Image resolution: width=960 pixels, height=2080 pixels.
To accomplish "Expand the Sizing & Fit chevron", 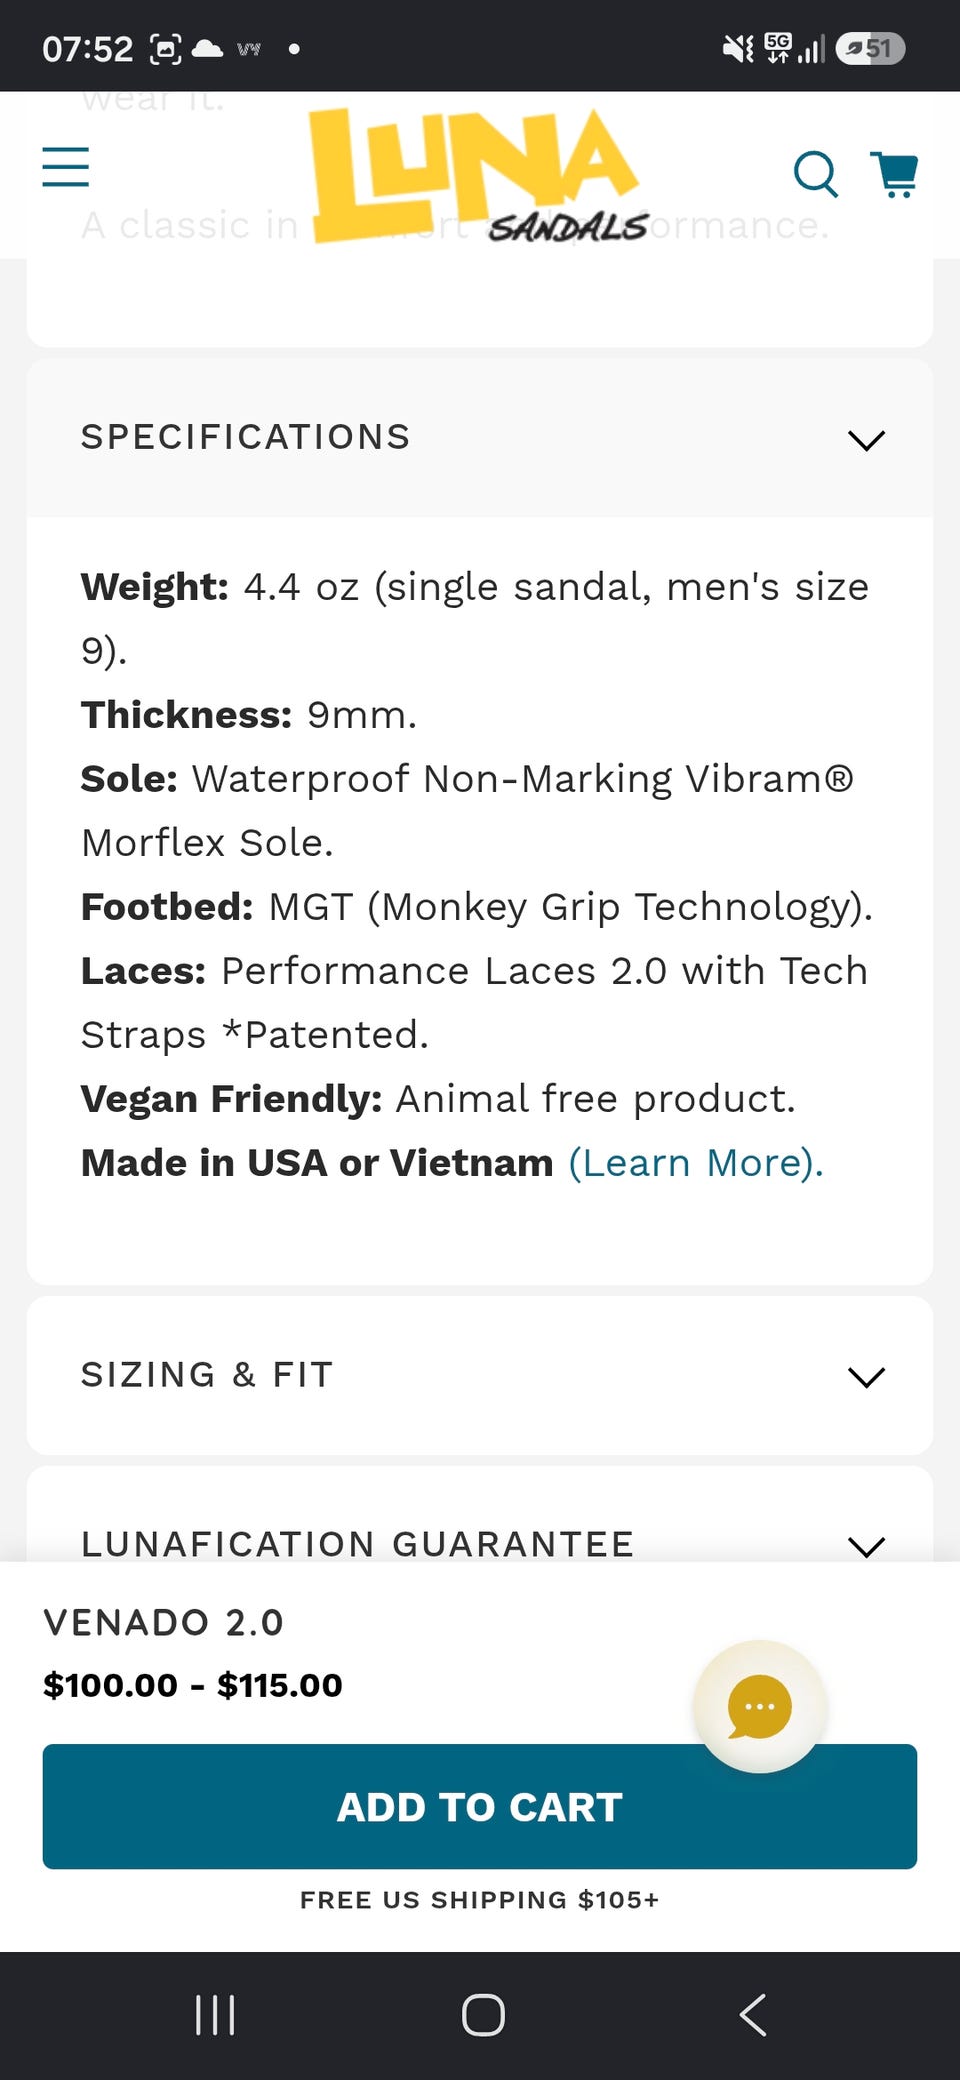I will (866, 1377).
